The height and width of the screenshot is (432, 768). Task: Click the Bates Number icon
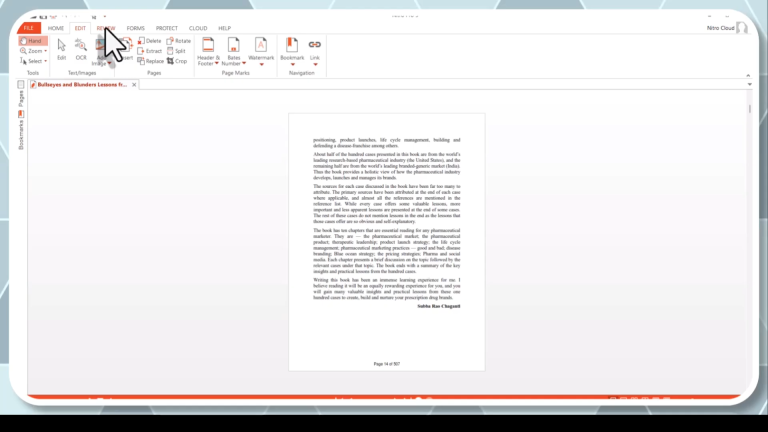[x=234, y=45]
